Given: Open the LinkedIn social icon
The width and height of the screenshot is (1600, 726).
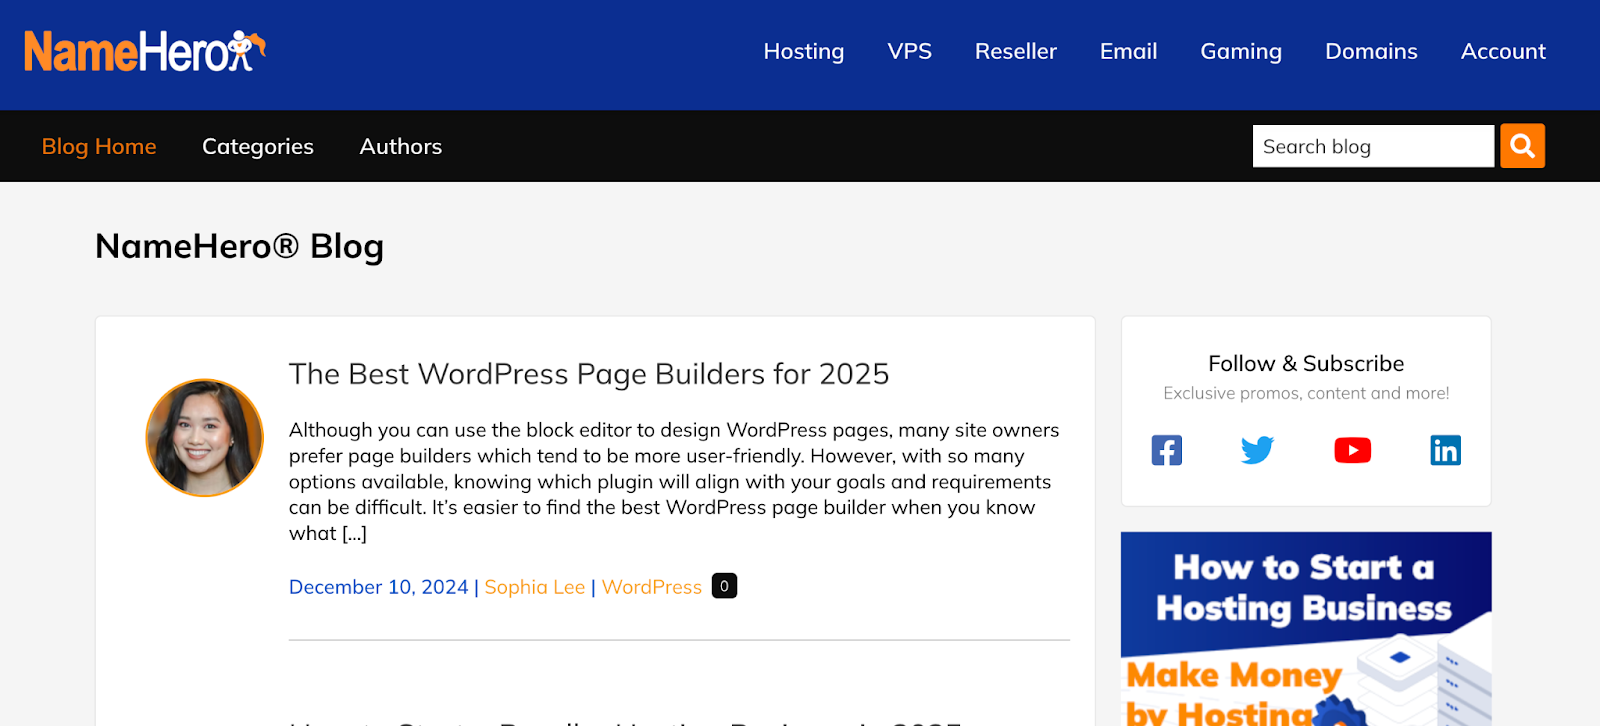Looking at the screenshot, I should [x=1445, y=450].
